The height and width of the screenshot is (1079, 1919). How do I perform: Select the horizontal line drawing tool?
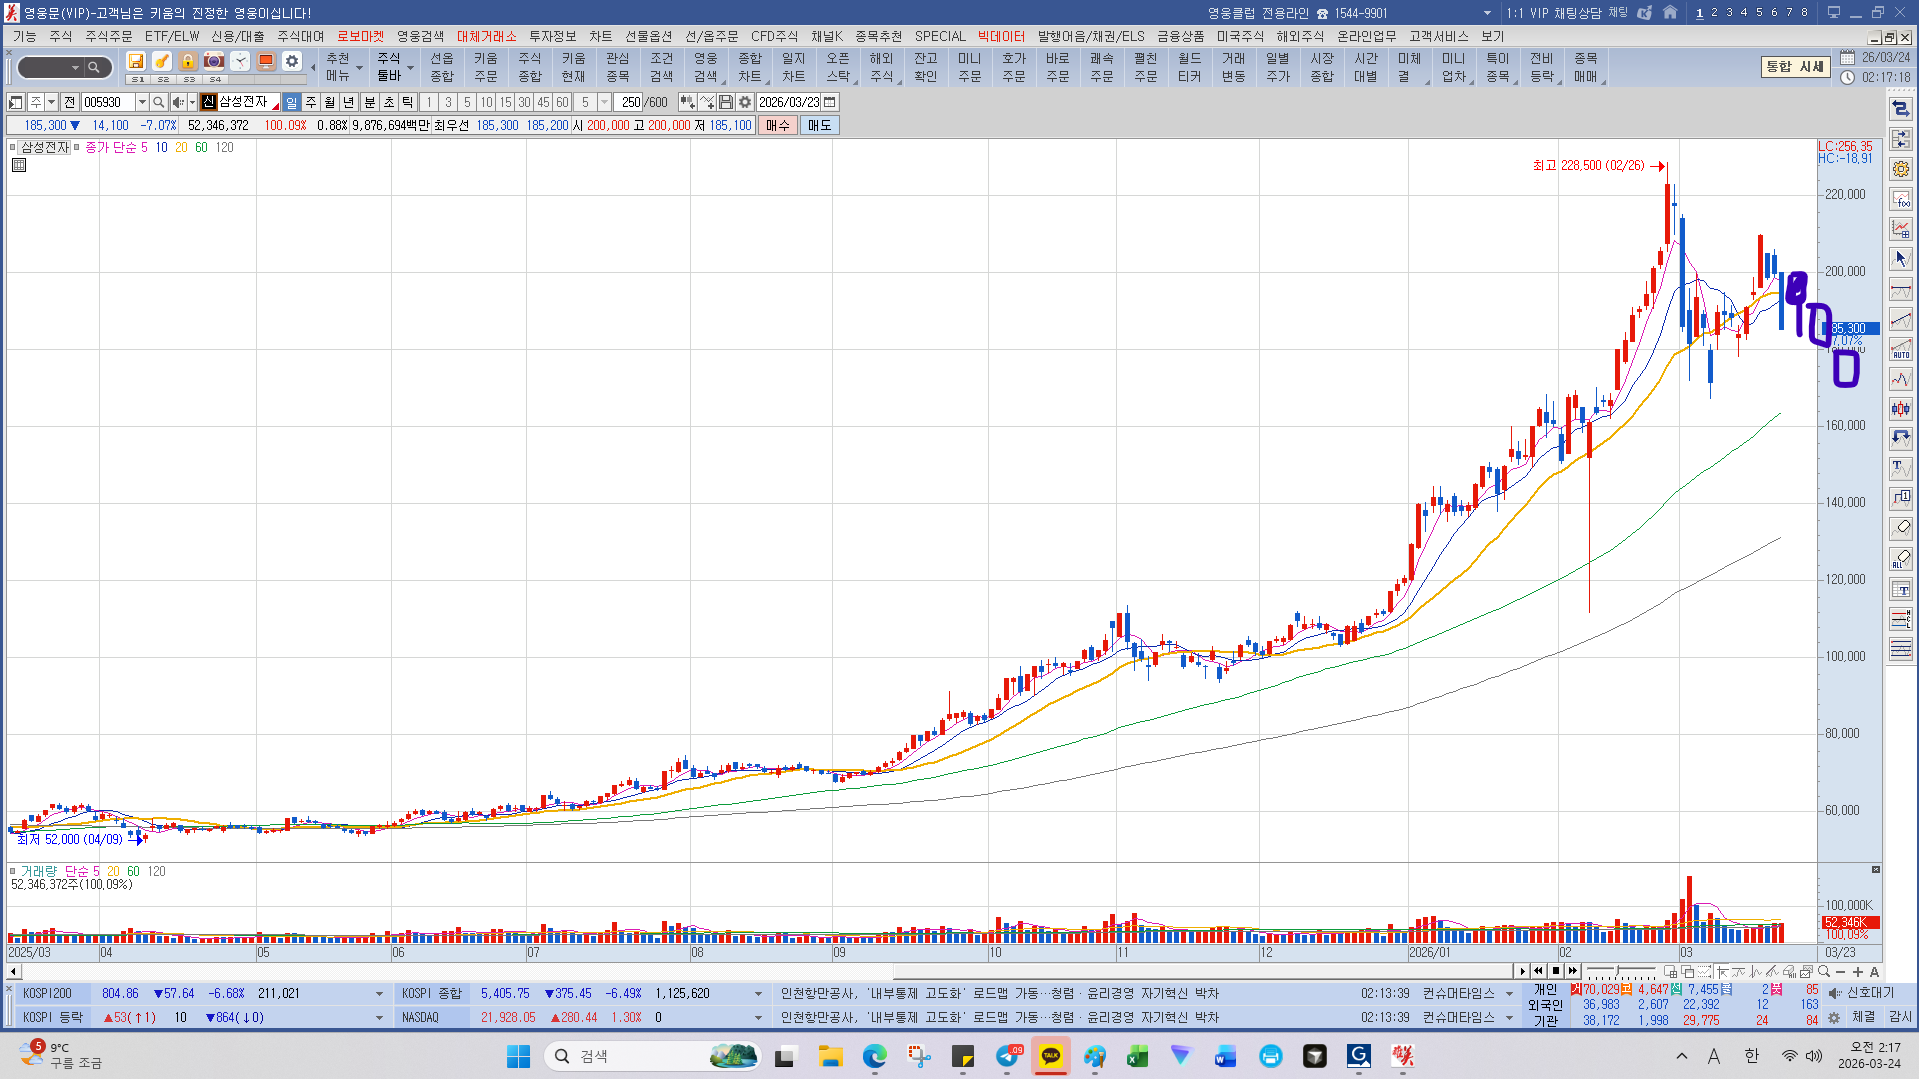tap(1901, 289)
